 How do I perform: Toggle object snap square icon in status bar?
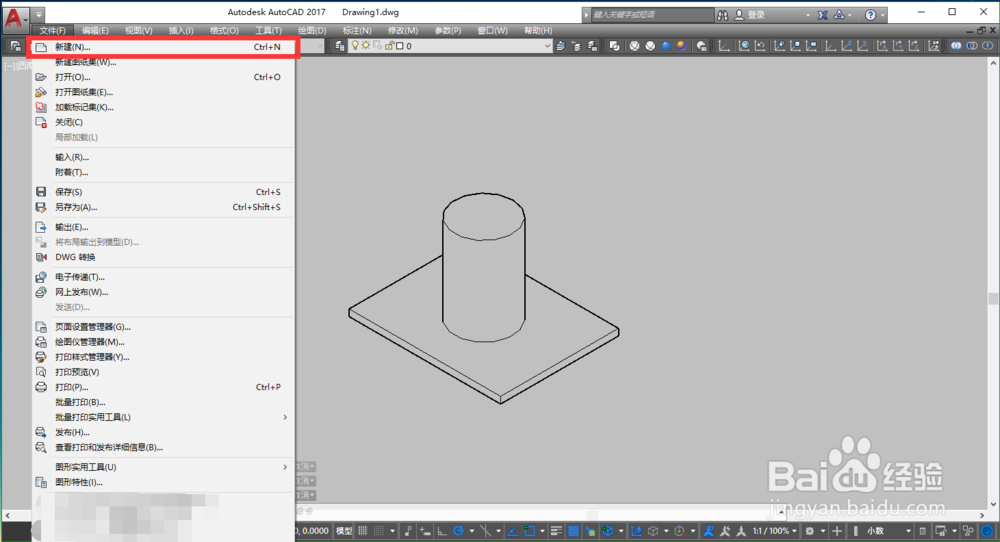[529, 531]
